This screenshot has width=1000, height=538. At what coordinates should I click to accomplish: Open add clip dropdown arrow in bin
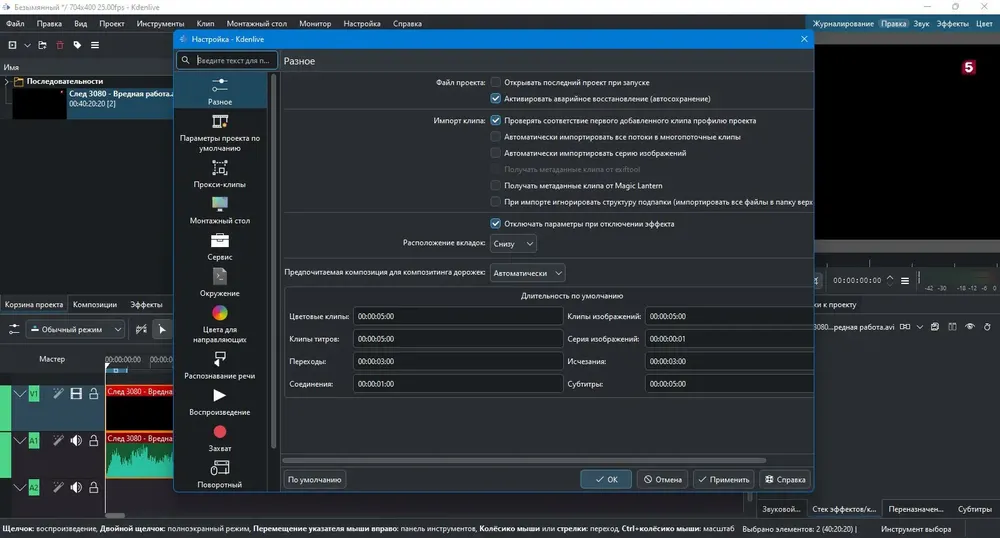(x=27, y=45)
